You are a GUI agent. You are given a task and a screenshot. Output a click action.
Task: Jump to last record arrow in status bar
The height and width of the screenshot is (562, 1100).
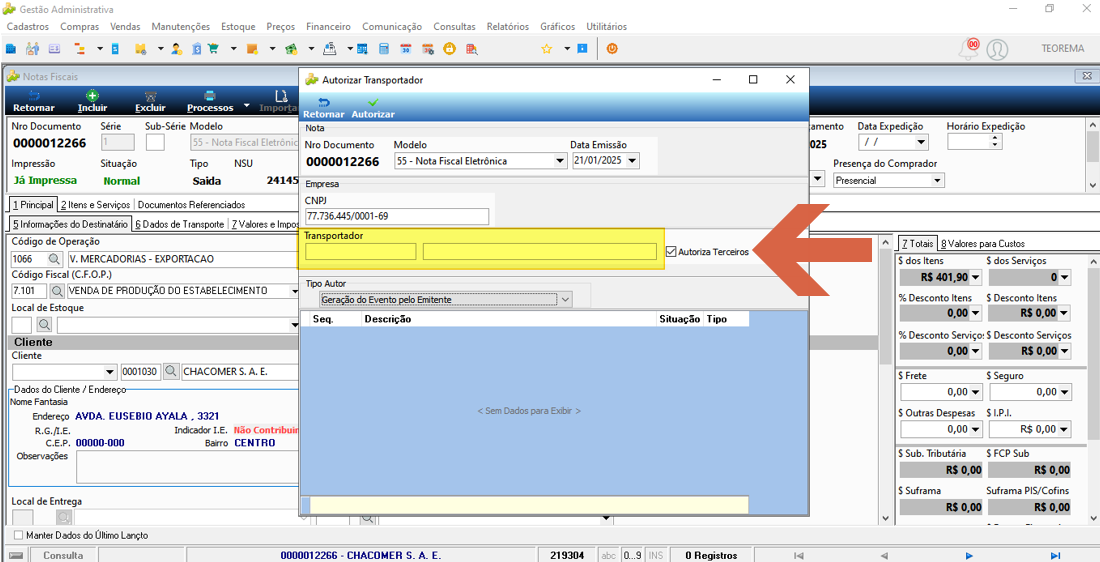[1054, 555]
